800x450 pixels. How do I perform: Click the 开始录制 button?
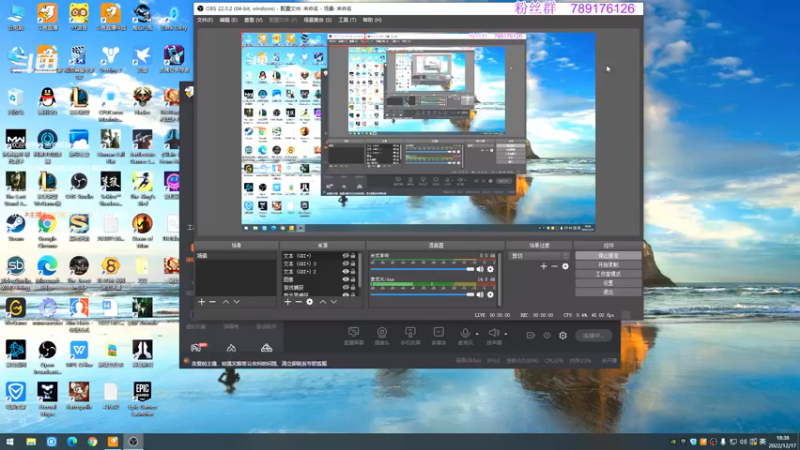pyautogui.click(x=608, y=265)
